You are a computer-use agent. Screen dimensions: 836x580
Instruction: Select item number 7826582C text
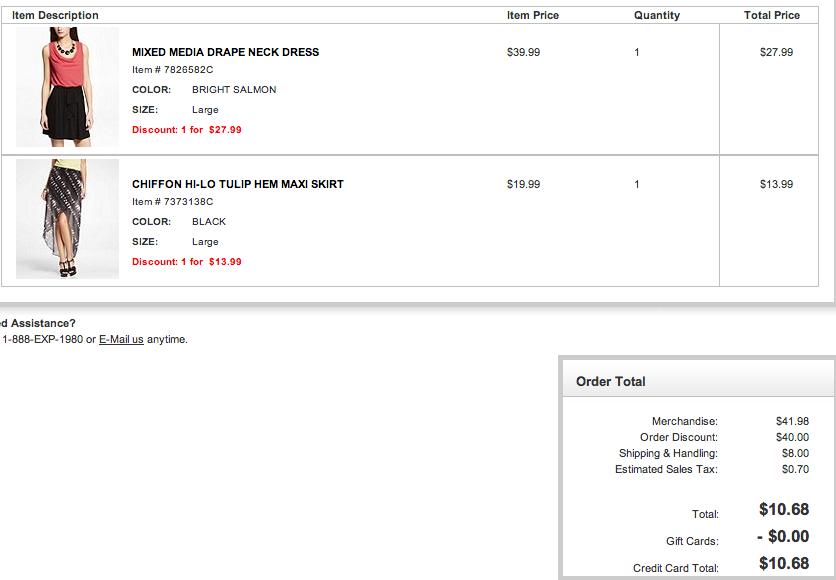coord(172,70)
